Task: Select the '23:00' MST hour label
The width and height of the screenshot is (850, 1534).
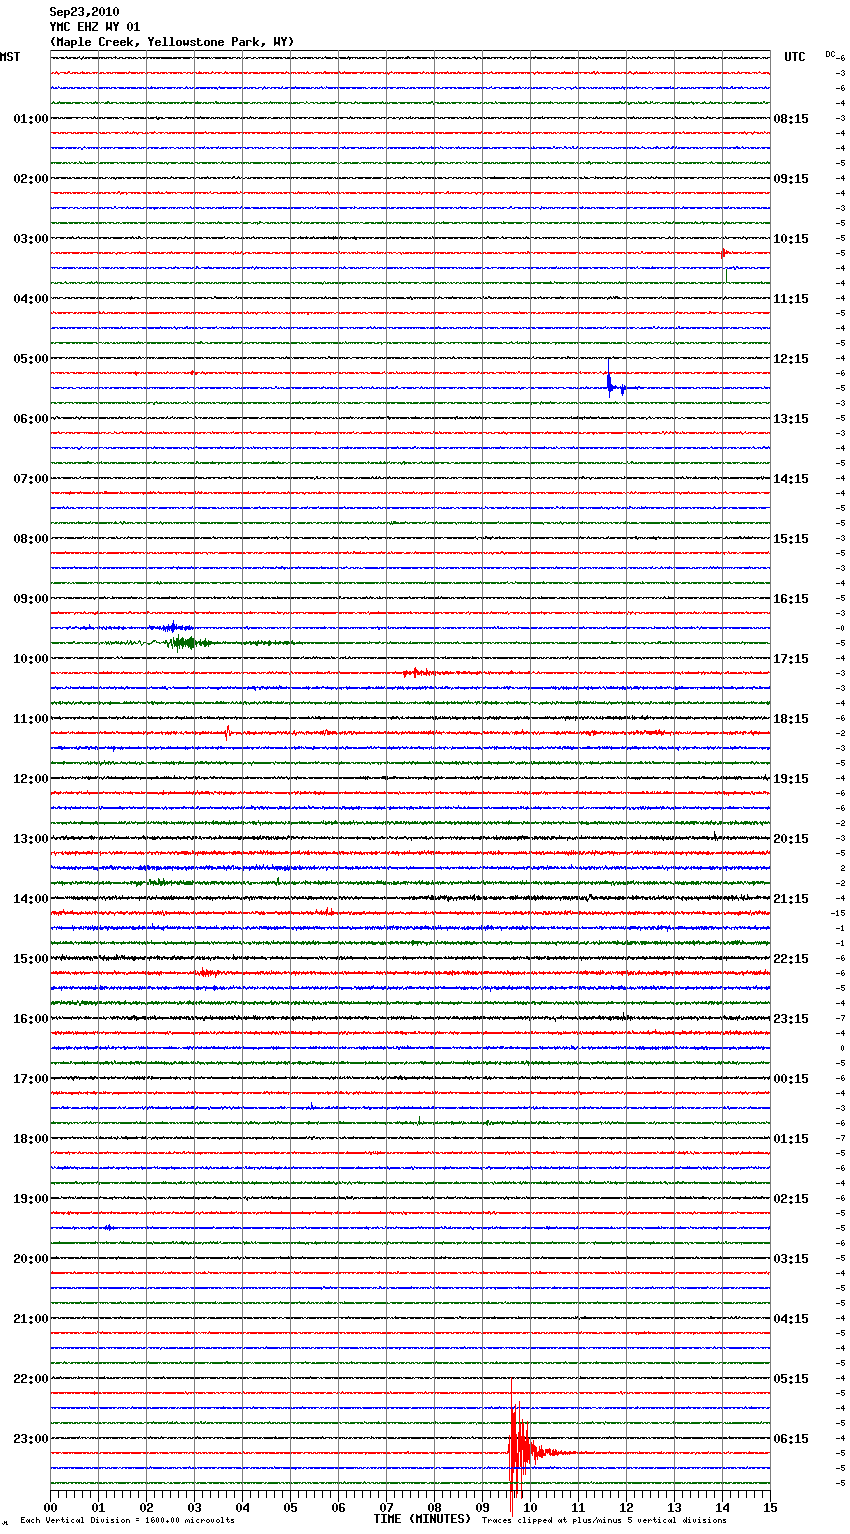Action: [x=31, y=1439]
